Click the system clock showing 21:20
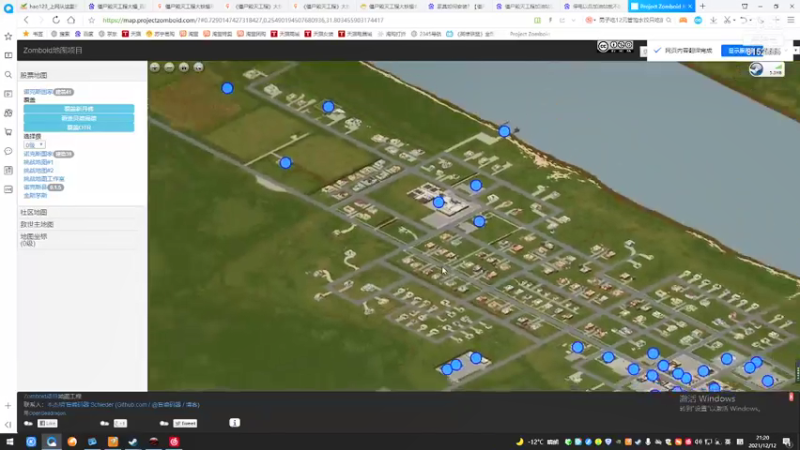The image size is (800, 450). pos(762,441)
